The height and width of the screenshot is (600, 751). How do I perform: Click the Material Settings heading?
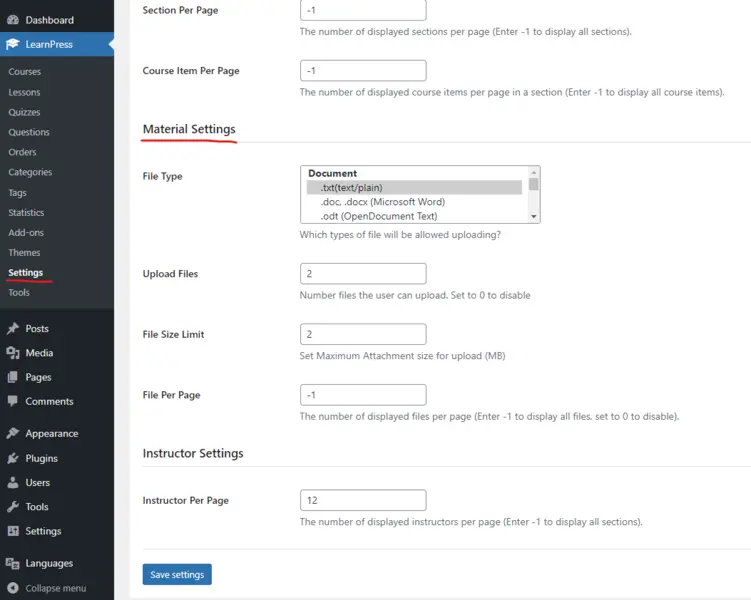click(189, 129)
